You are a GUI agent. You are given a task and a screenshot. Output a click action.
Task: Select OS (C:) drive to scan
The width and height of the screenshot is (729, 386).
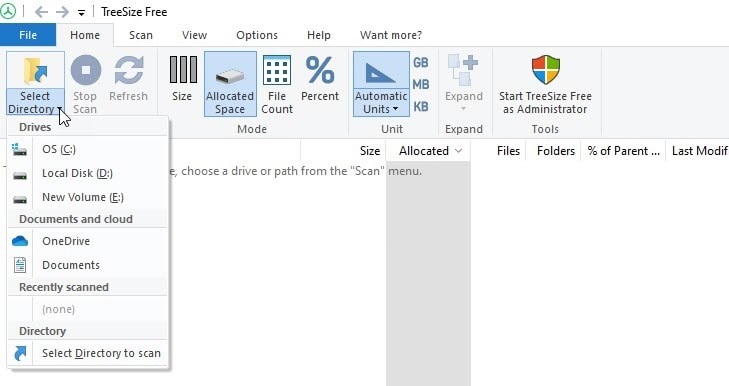[x=87, y=149]
